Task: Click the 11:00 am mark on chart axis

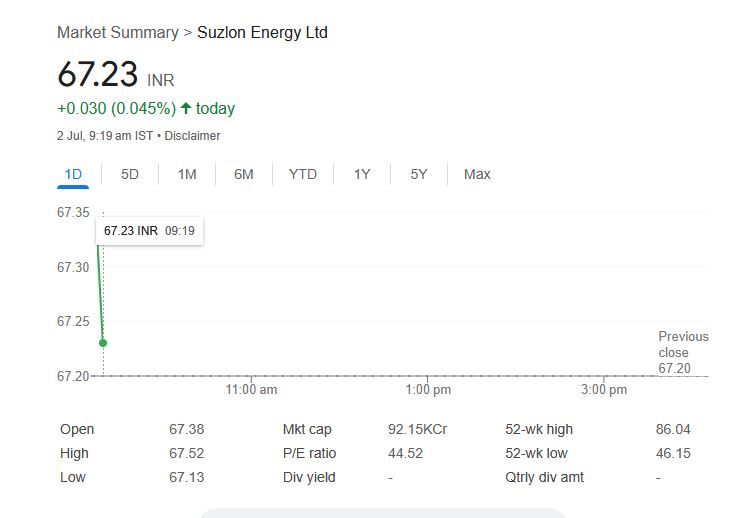Action: (x=252, y=389)
